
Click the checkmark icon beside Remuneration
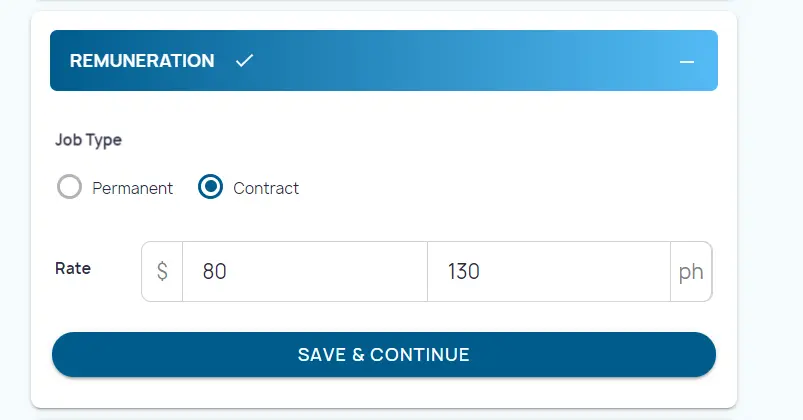click(x=244, y=61)
